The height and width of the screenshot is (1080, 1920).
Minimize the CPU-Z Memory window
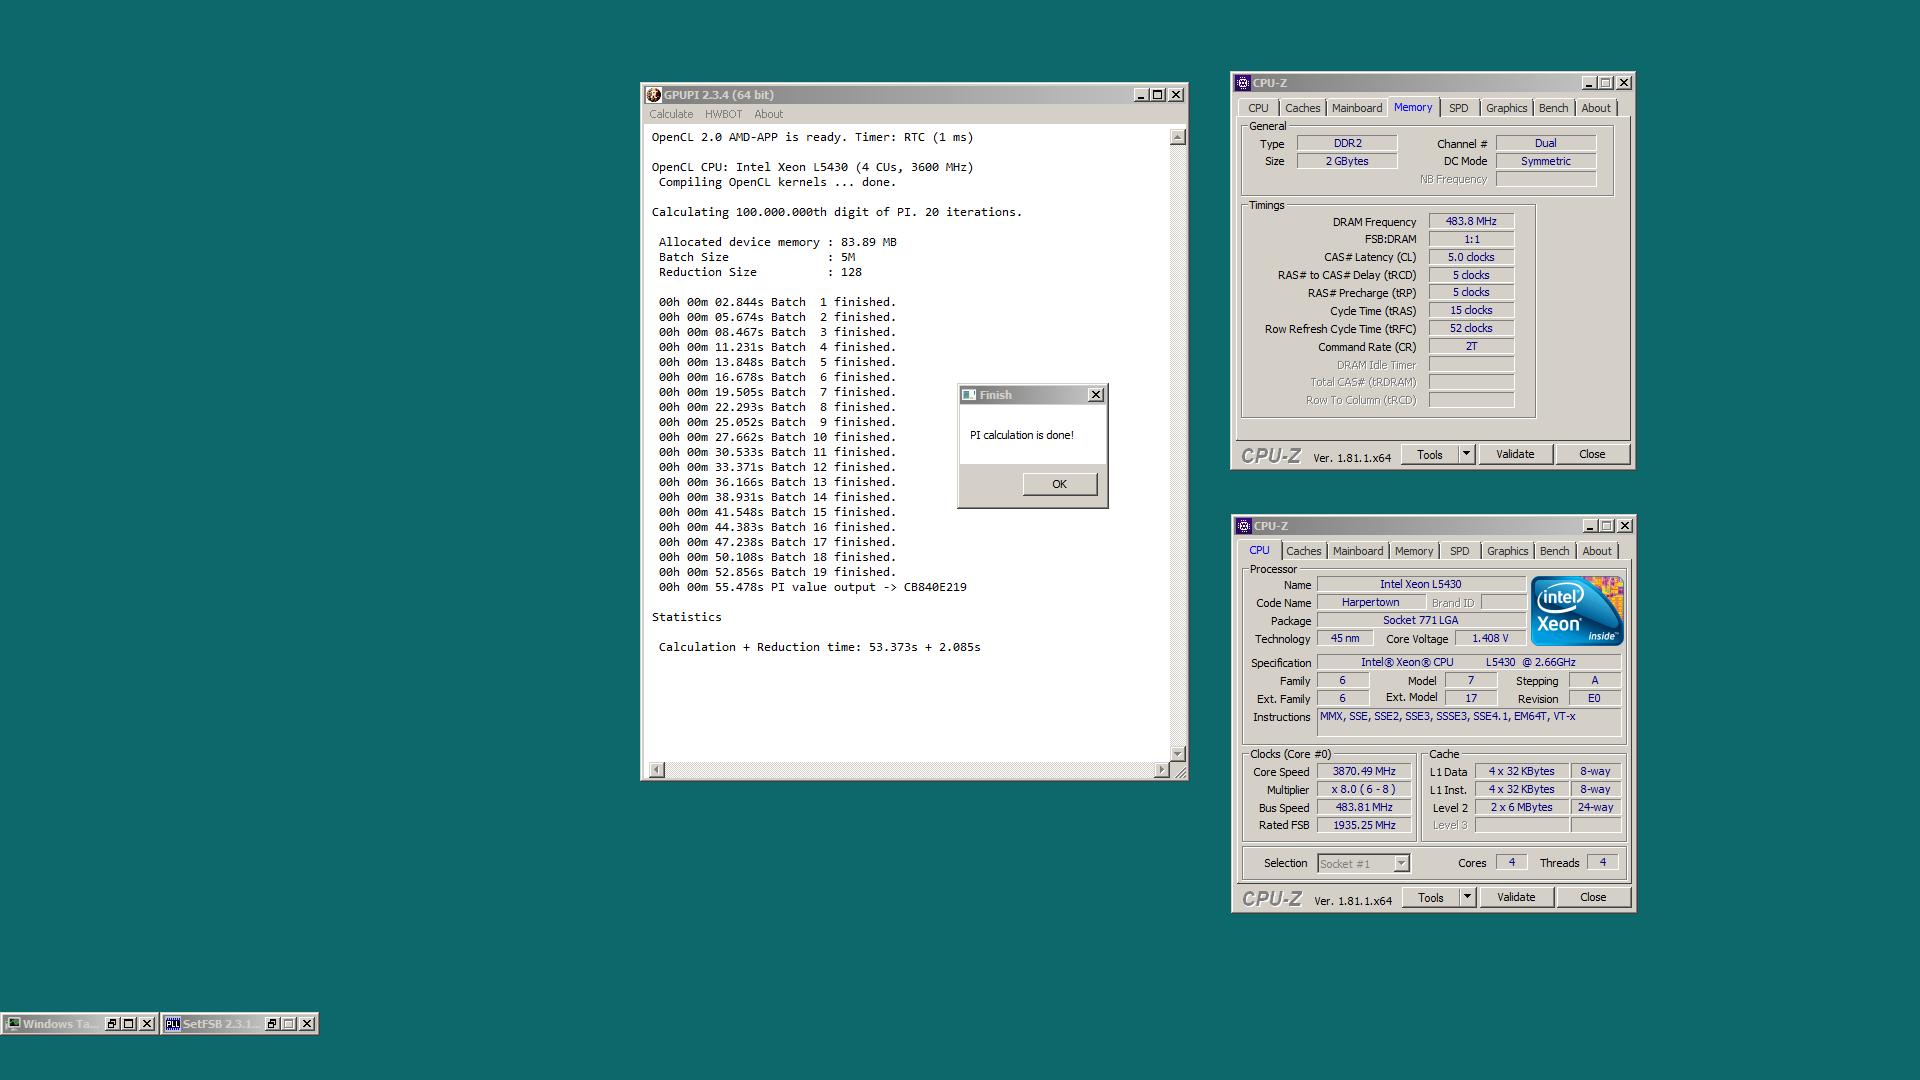[x=1589, y=83]
